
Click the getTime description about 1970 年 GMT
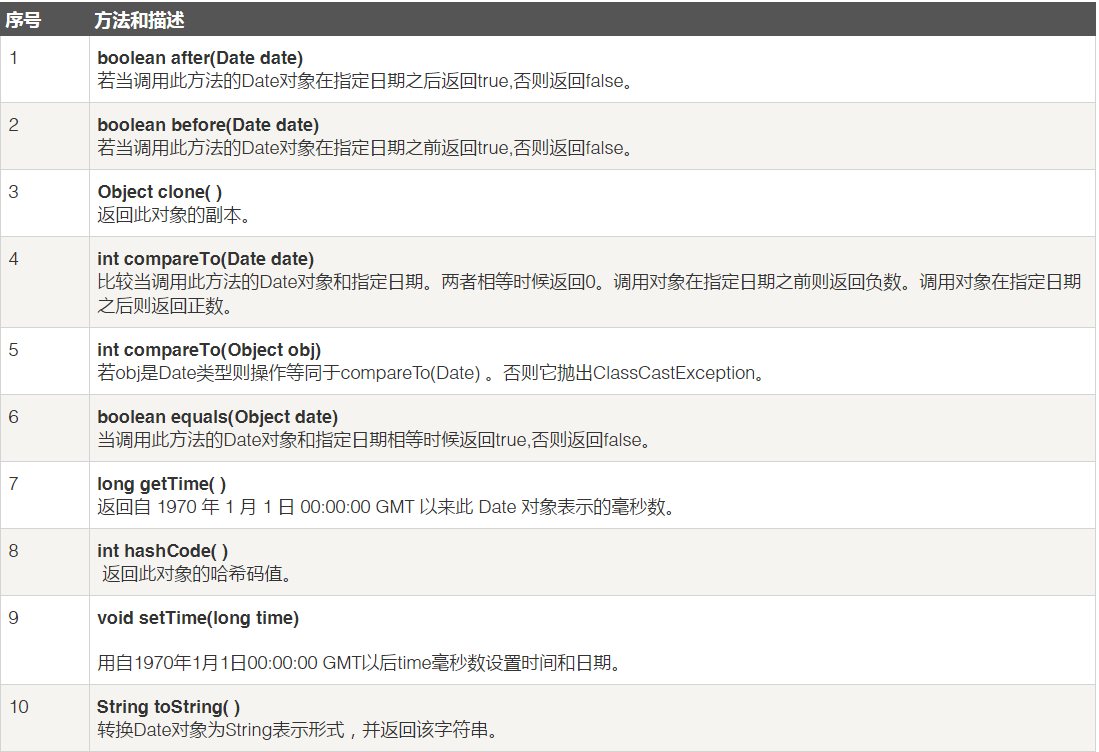[386, 507]
